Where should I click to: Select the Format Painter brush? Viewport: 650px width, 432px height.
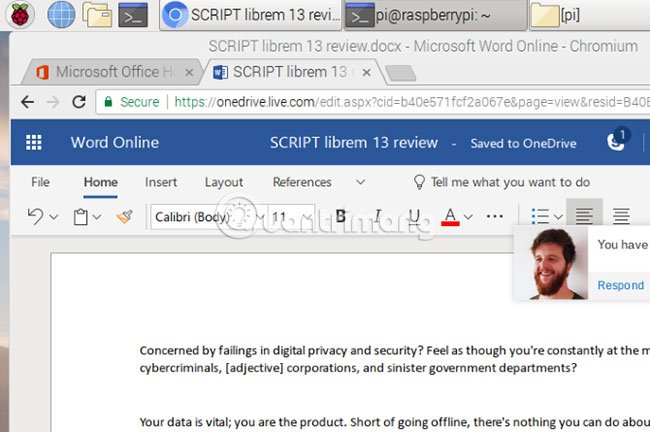click(124, 216)
